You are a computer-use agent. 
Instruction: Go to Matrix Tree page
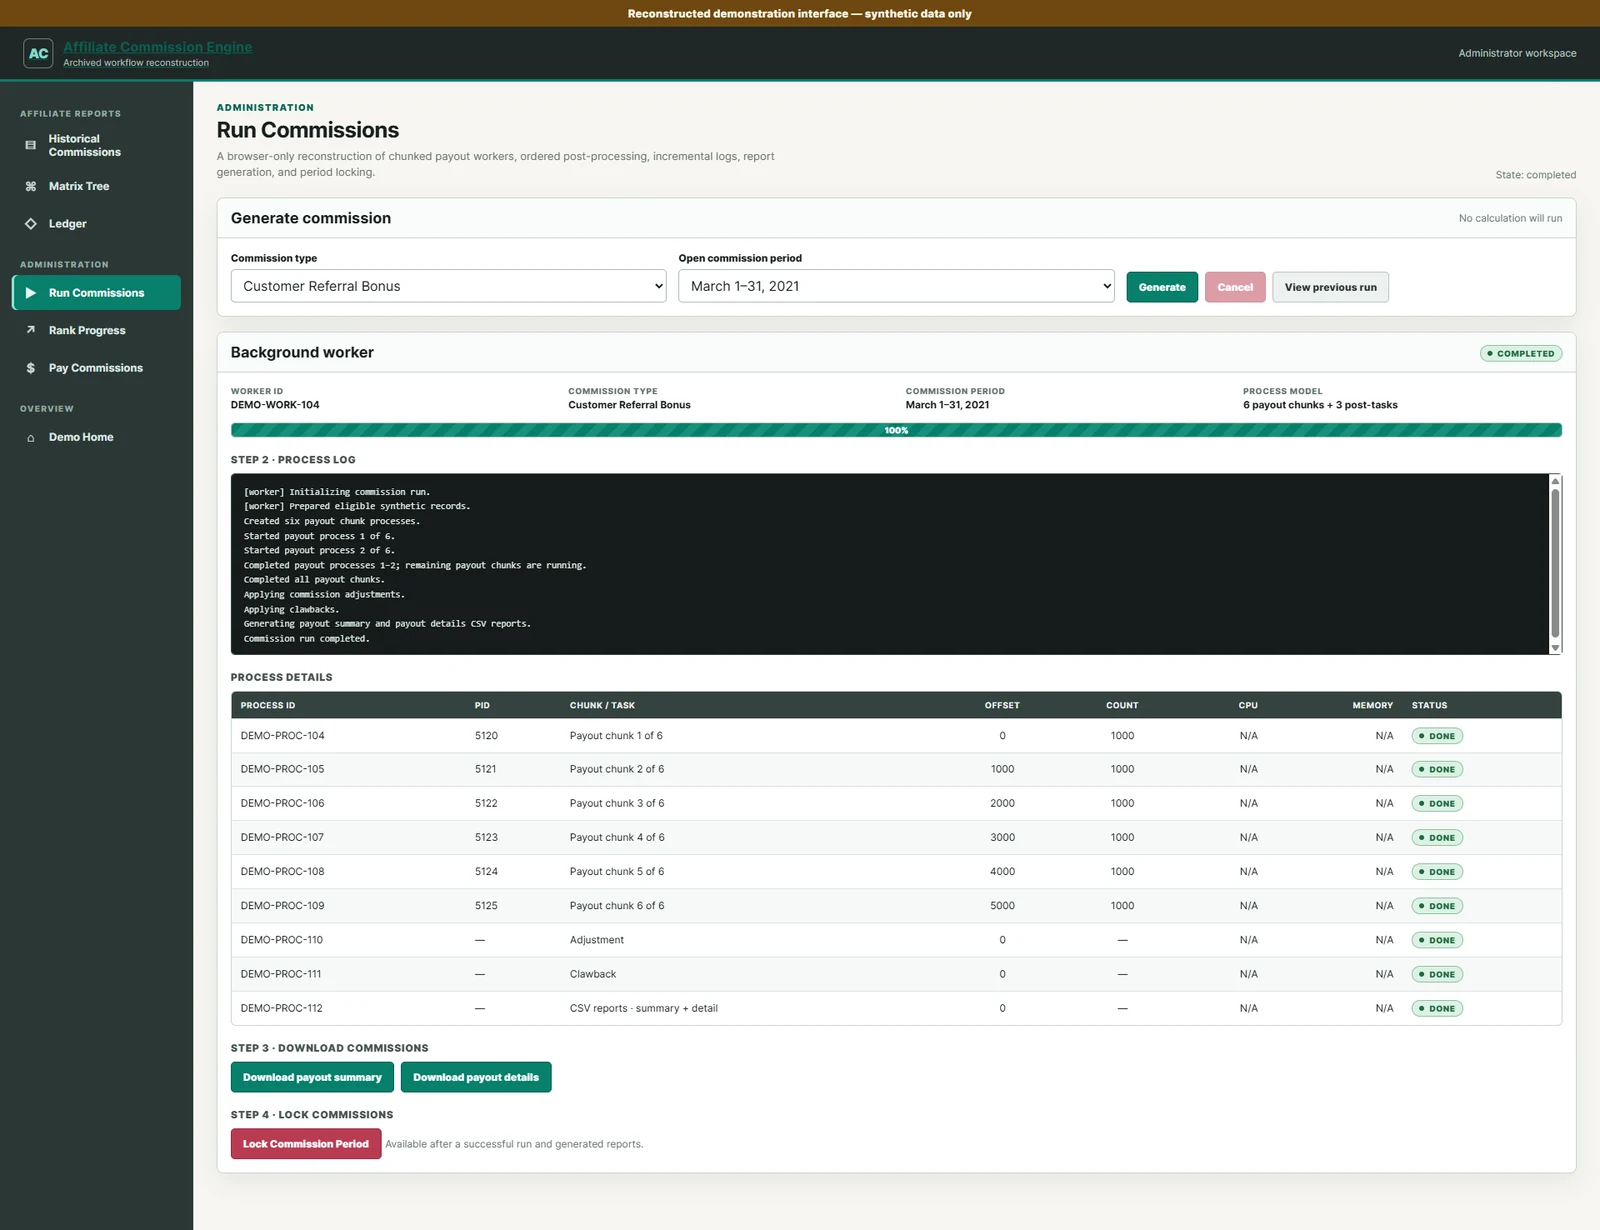[96, 186]
